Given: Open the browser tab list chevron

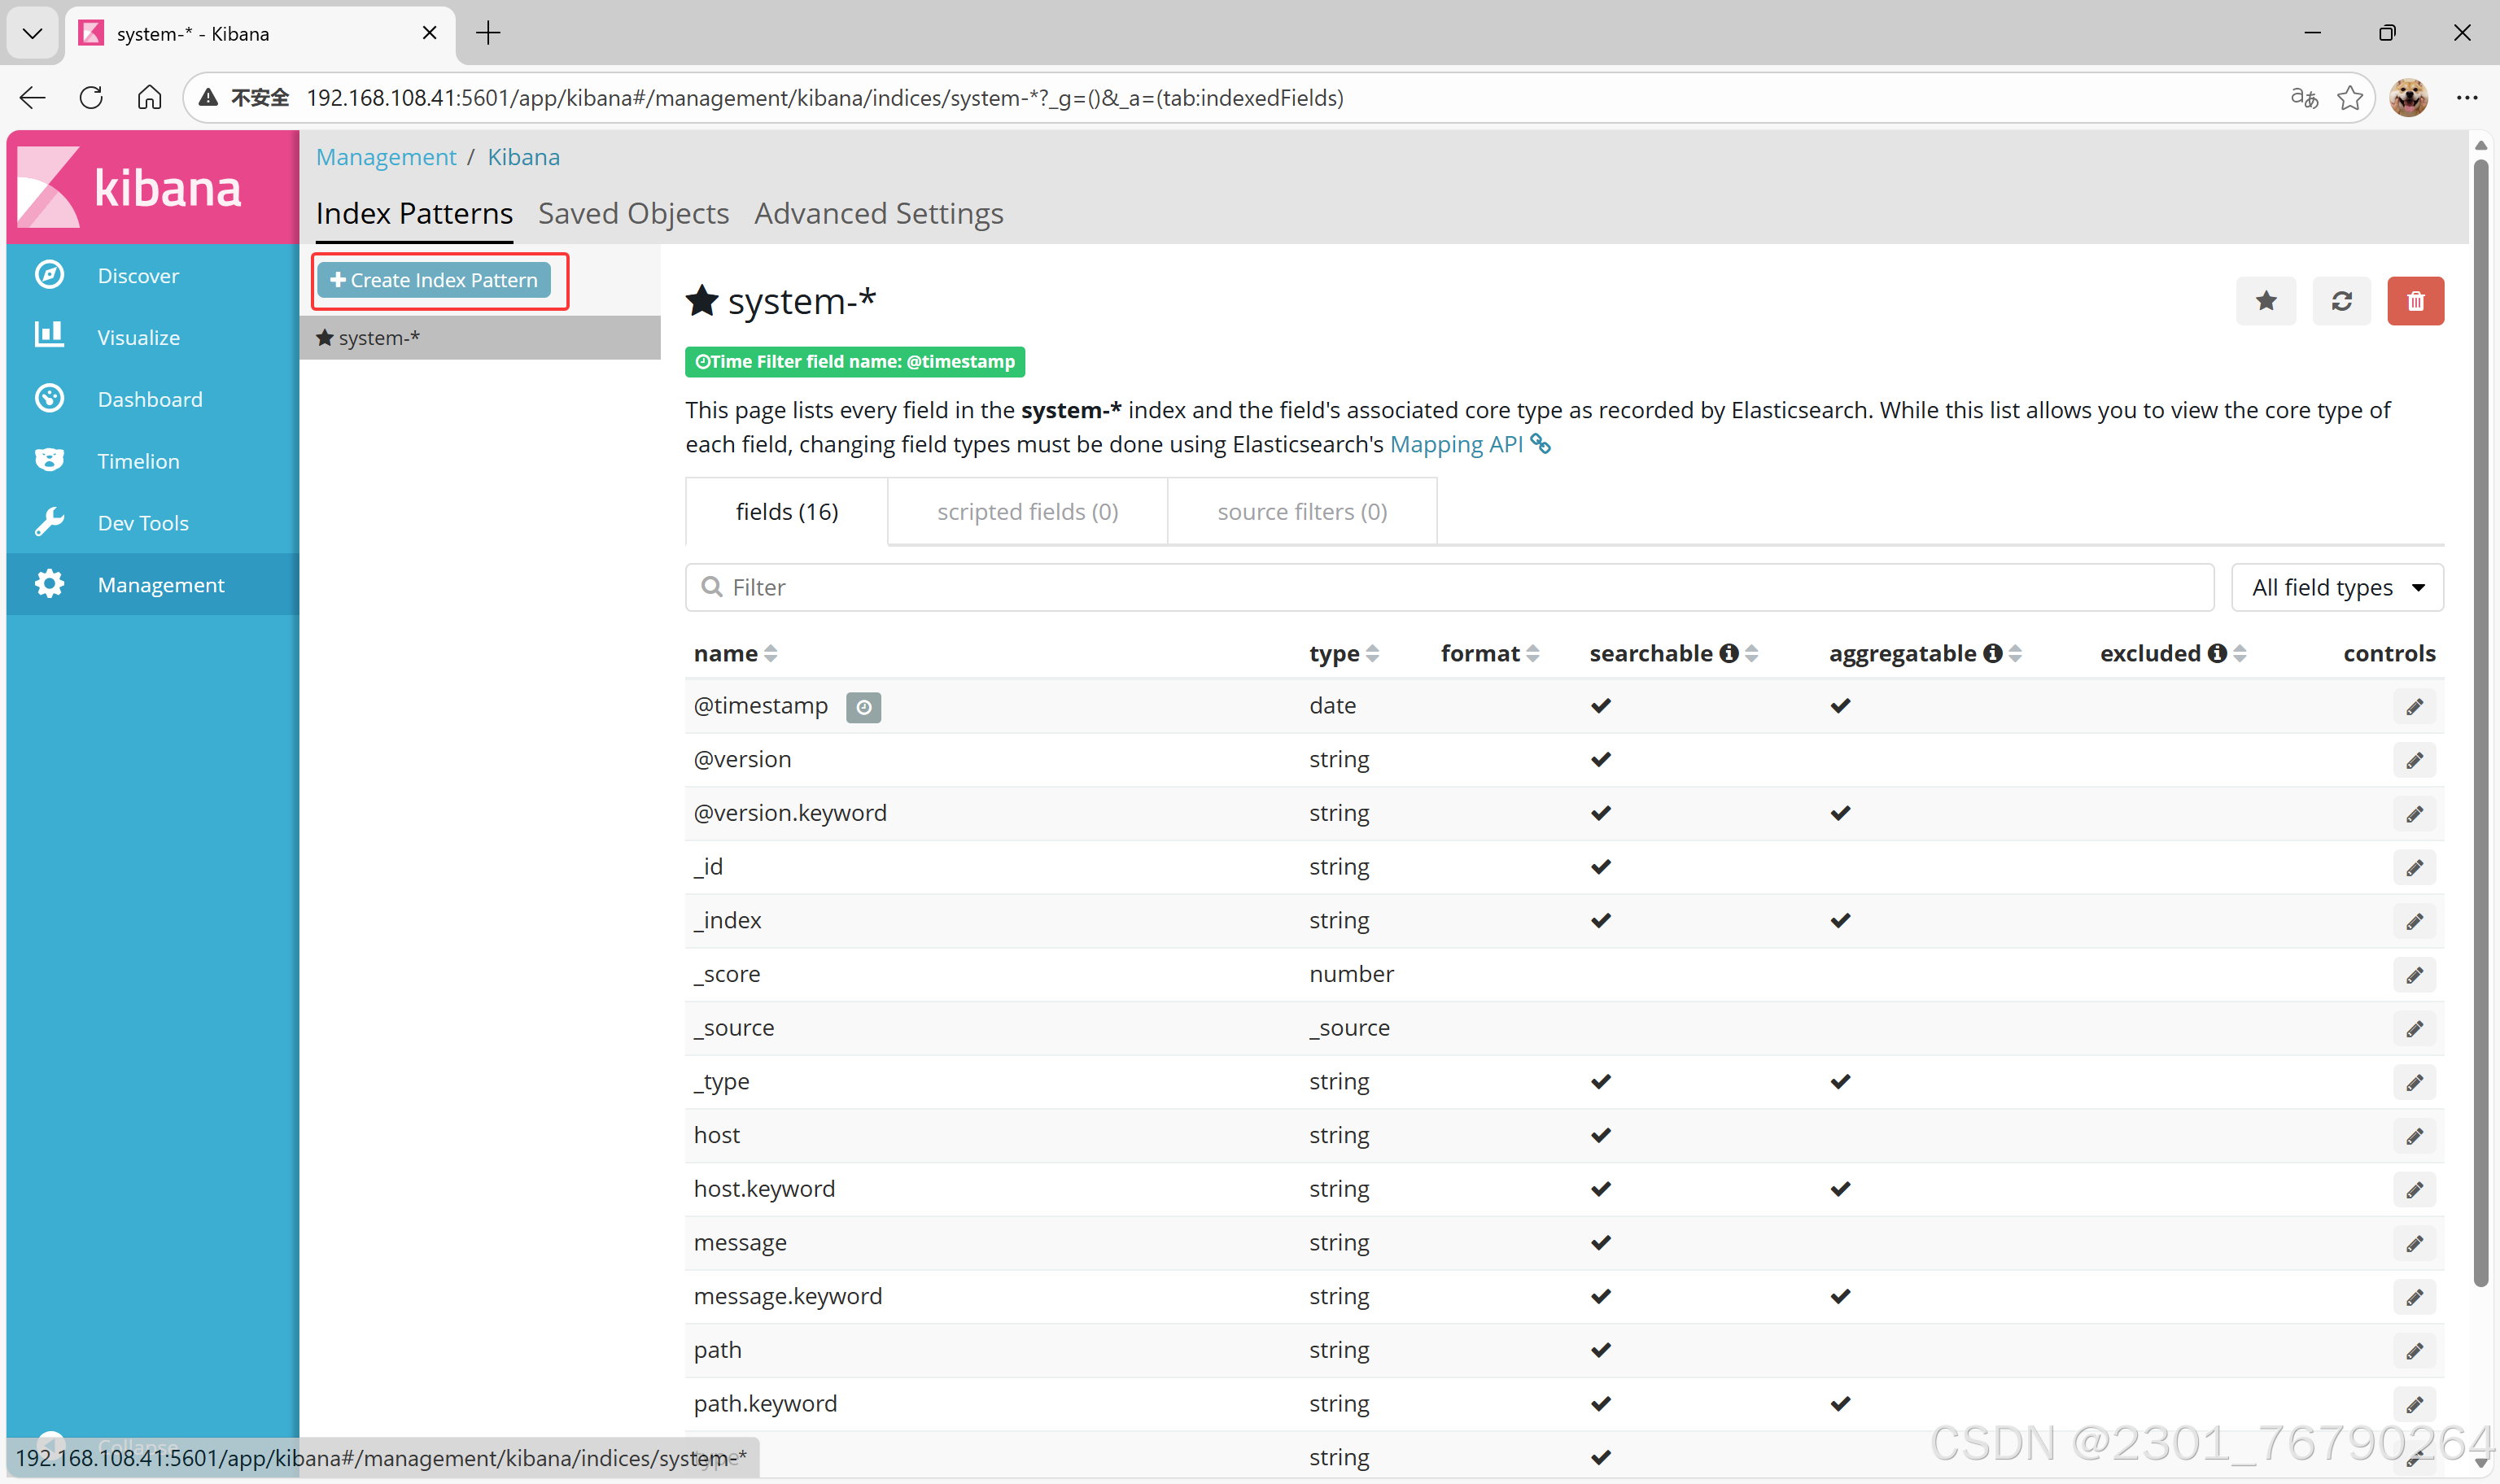Looking at the screenshot, I should pos(32,33).
